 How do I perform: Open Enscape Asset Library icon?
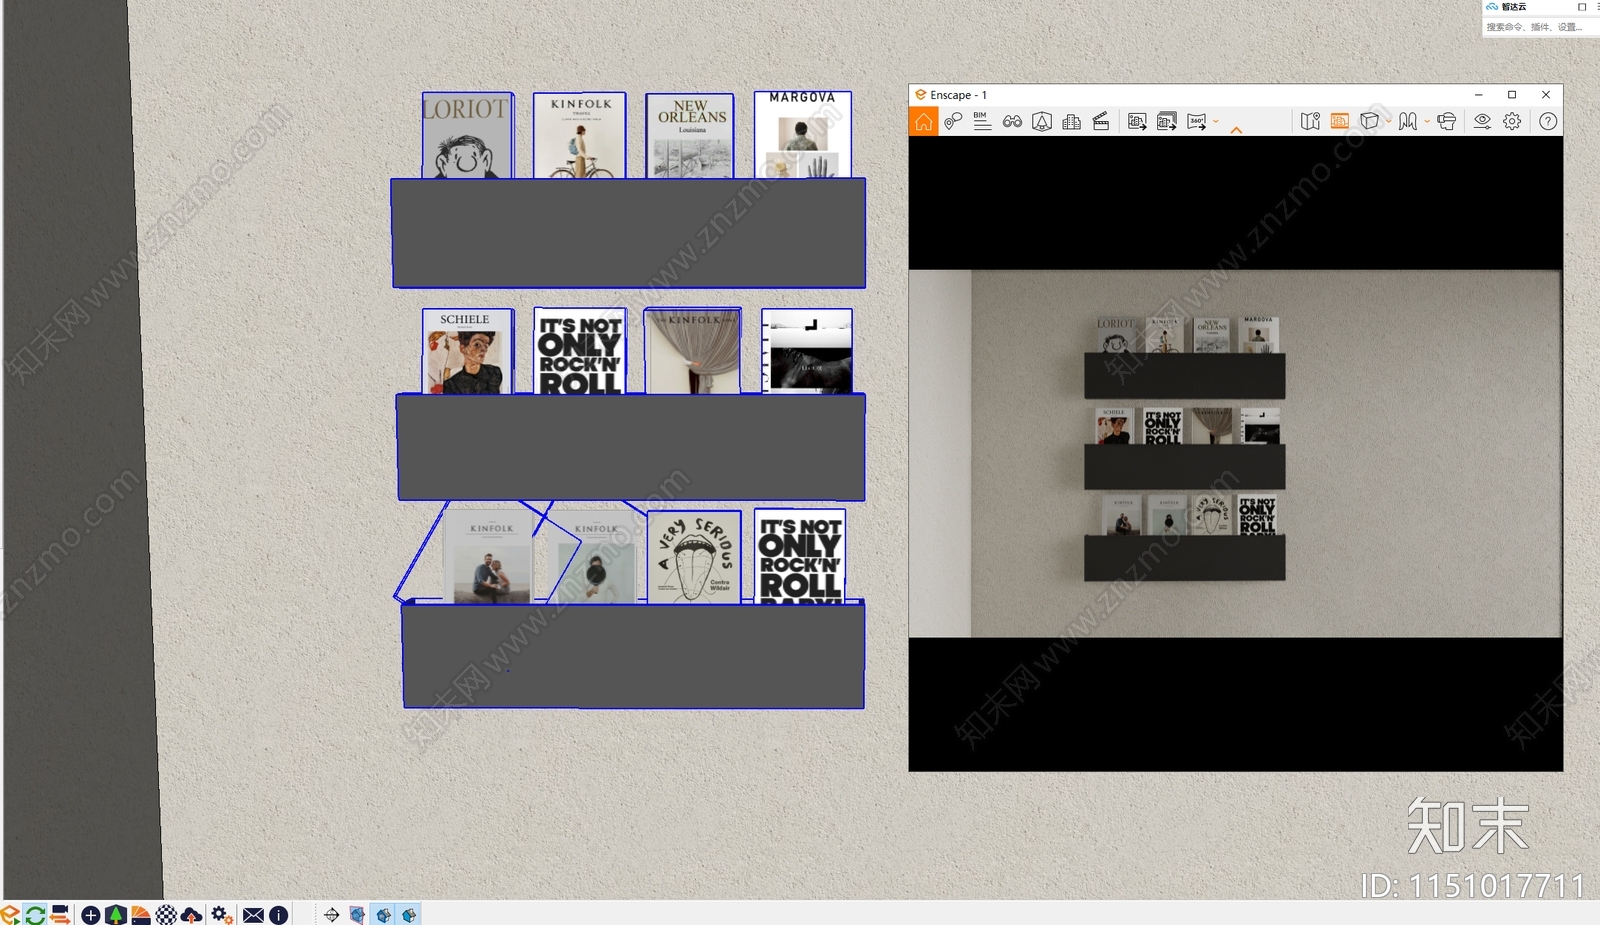click(x=1408, y=121)
